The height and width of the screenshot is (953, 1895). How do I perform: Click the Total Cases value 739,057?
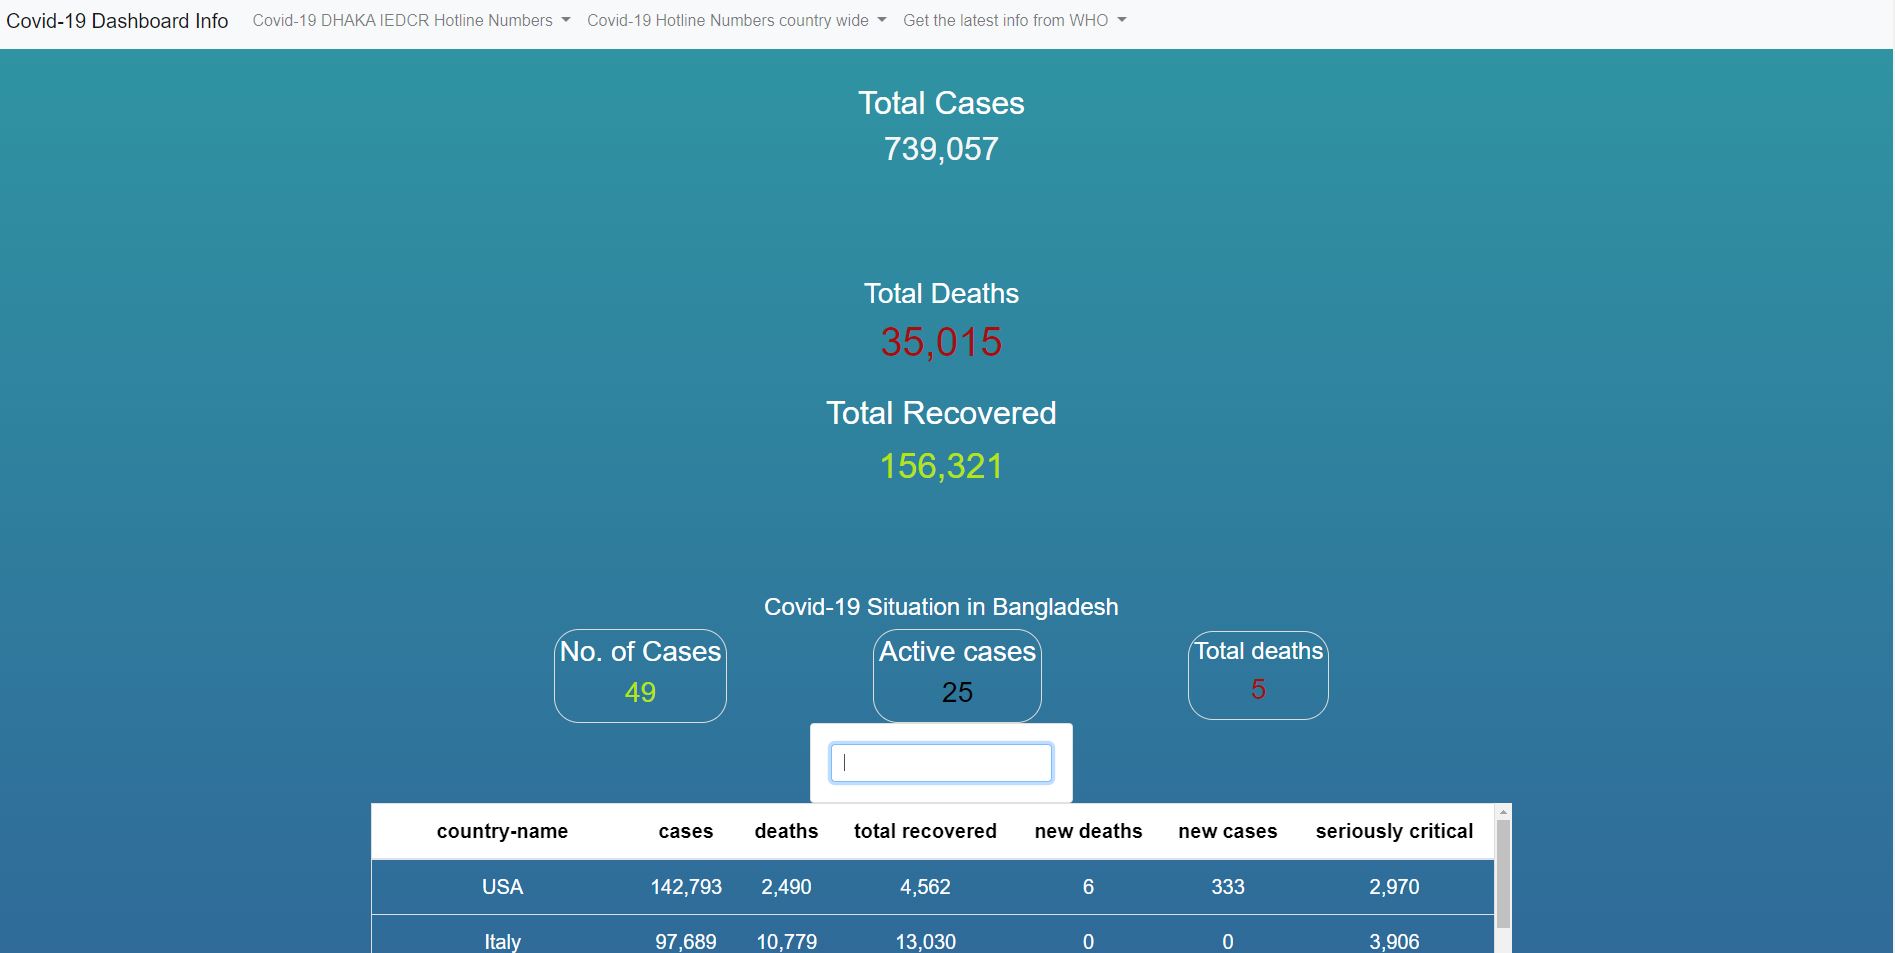coord(941,149)
